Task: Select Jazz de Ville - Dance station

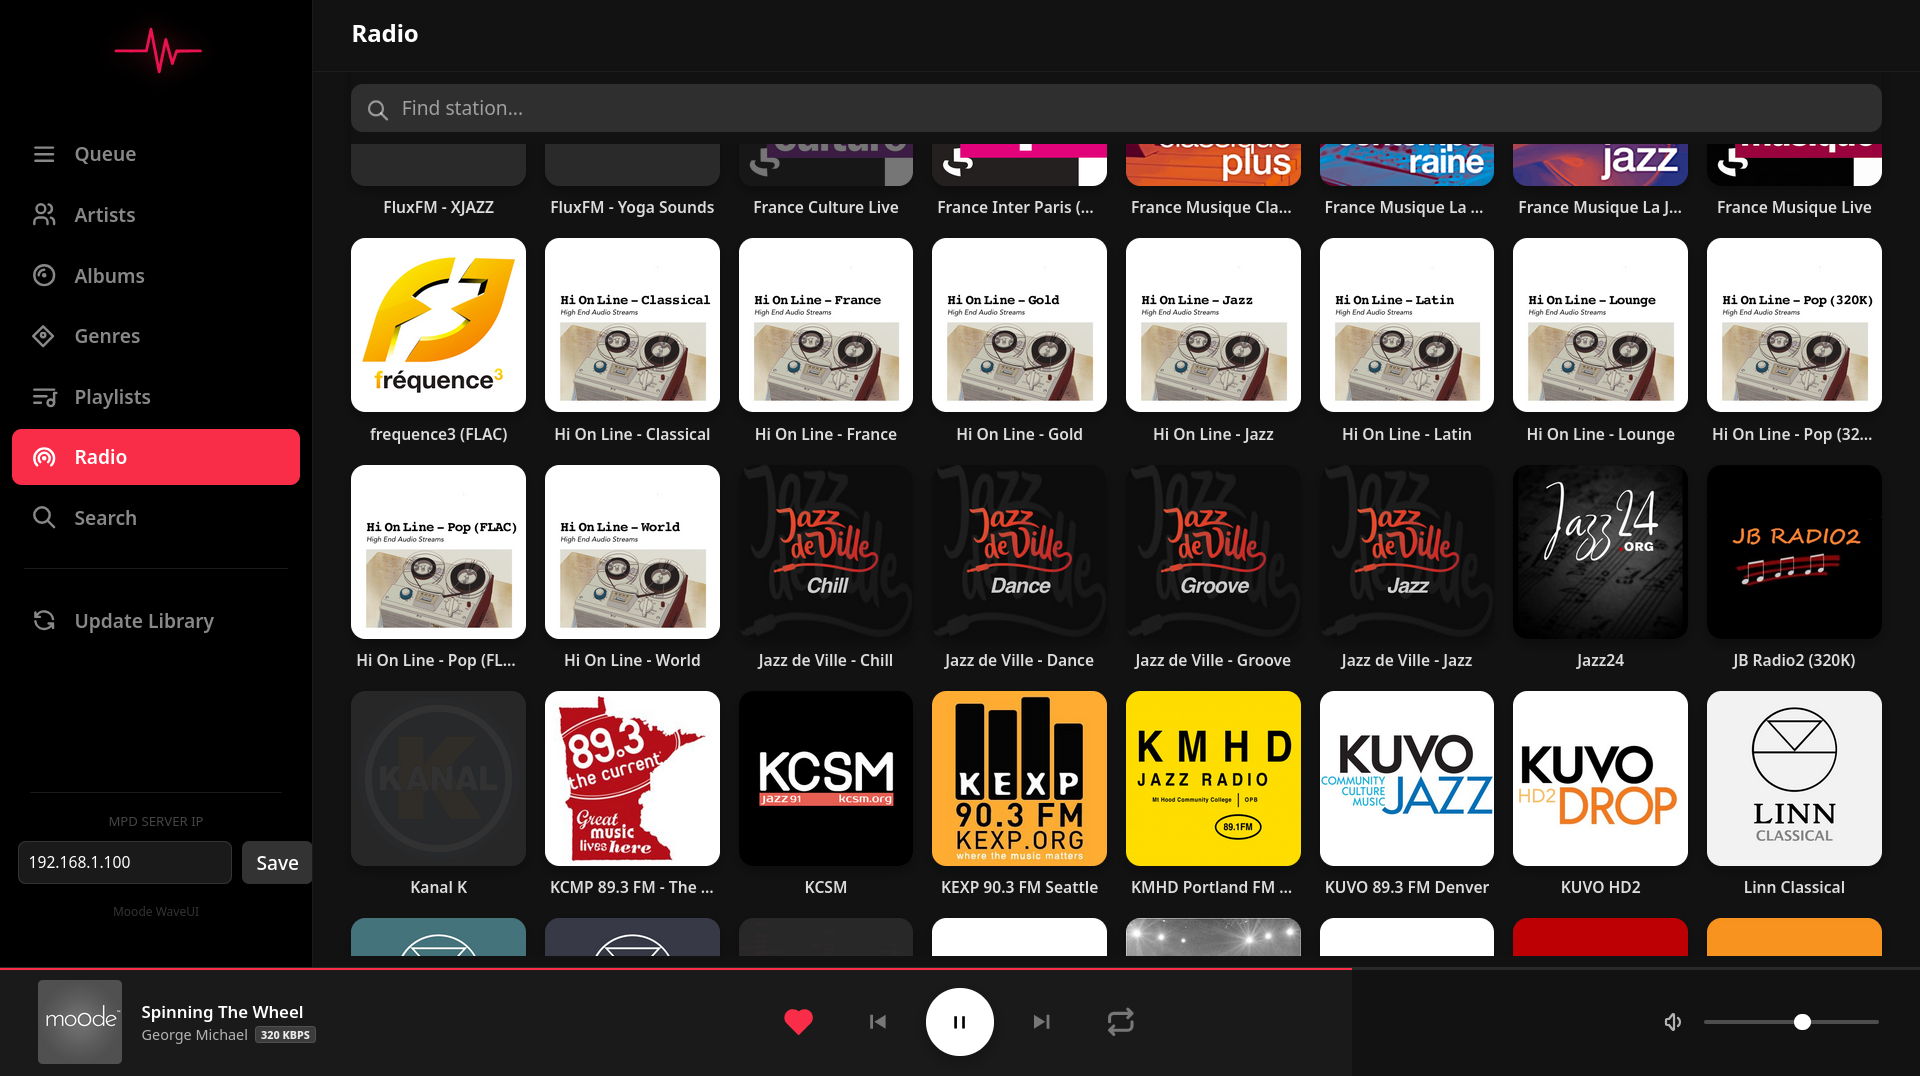Action: (x=1019, y=552)
